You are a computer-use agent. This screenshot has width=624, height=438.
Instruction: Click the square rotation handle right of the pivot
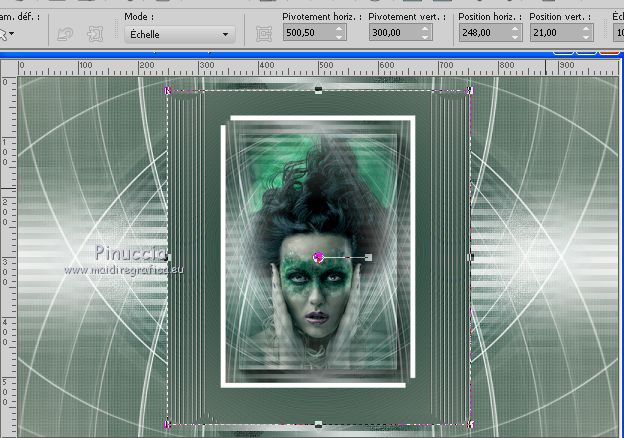tap(368, 258)
